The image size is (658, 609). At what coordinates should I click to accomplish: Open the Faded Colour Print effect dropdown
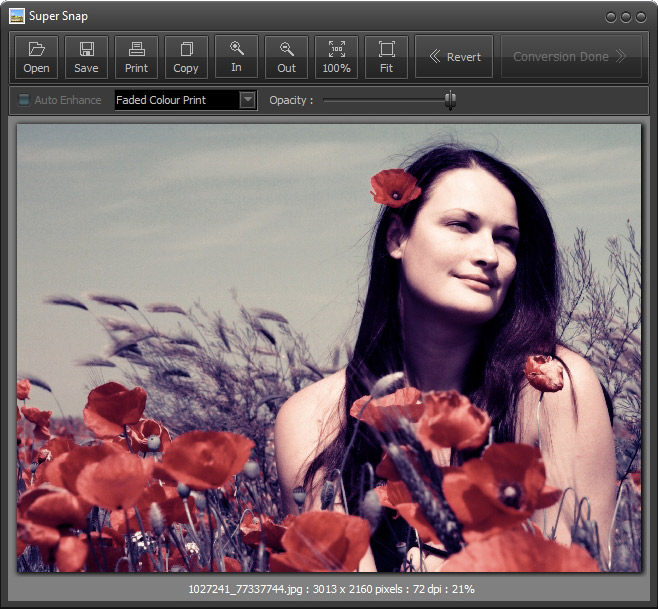[x=177, y=100]
